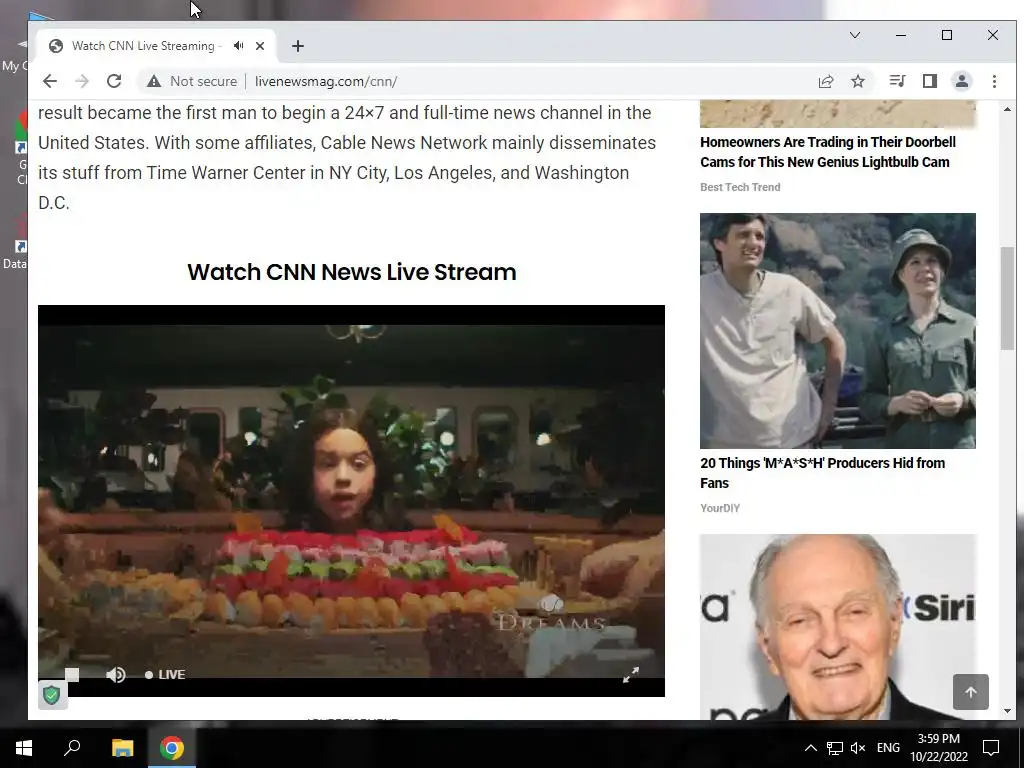Screen dimensions: 1024x768
Task: Open Chrome three-dot menu
Action: [994, 81]
